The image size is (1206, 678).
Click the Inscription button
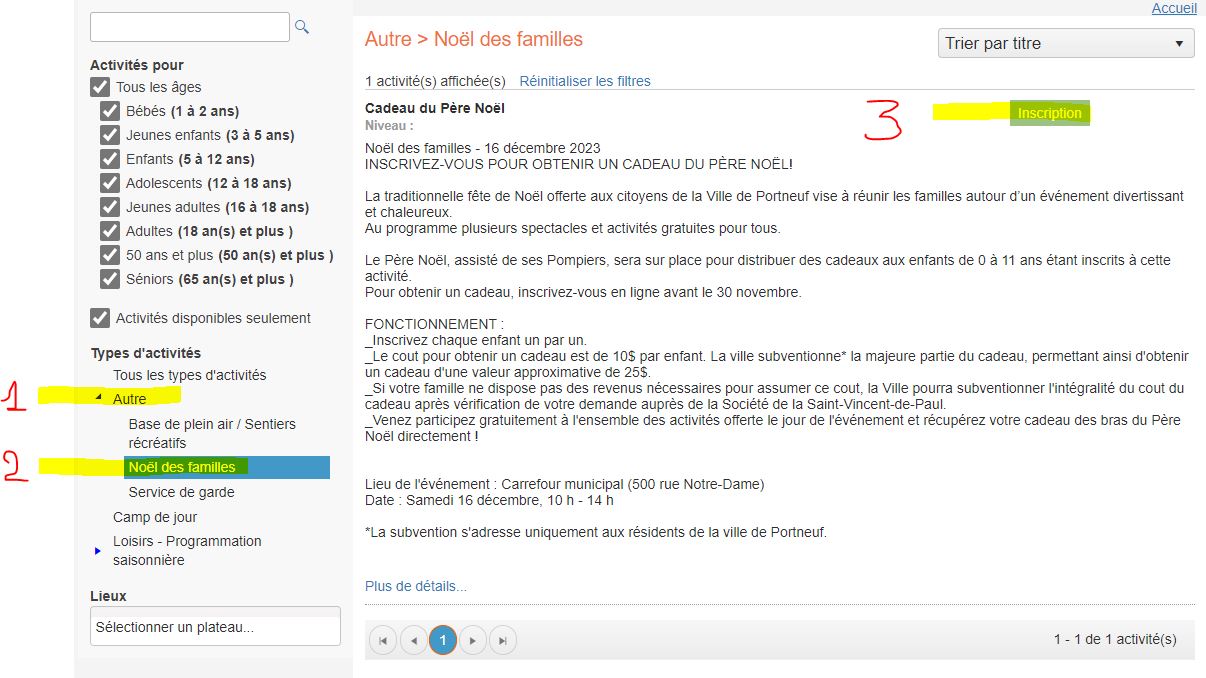pos(1049,113)
